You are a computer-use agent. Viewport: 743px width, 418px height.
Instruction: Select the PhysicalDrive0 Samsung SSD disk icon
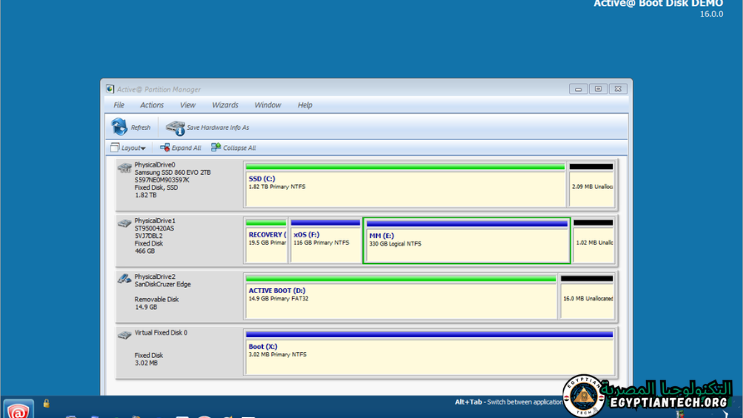pyautogui.click(x=124, y=168)
